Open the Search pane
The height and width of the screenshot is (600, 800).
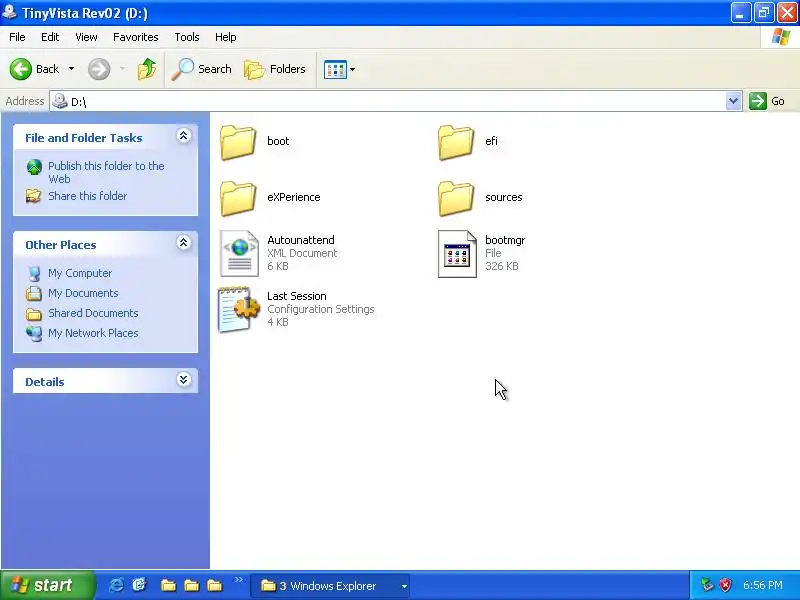tap(201, 69)
